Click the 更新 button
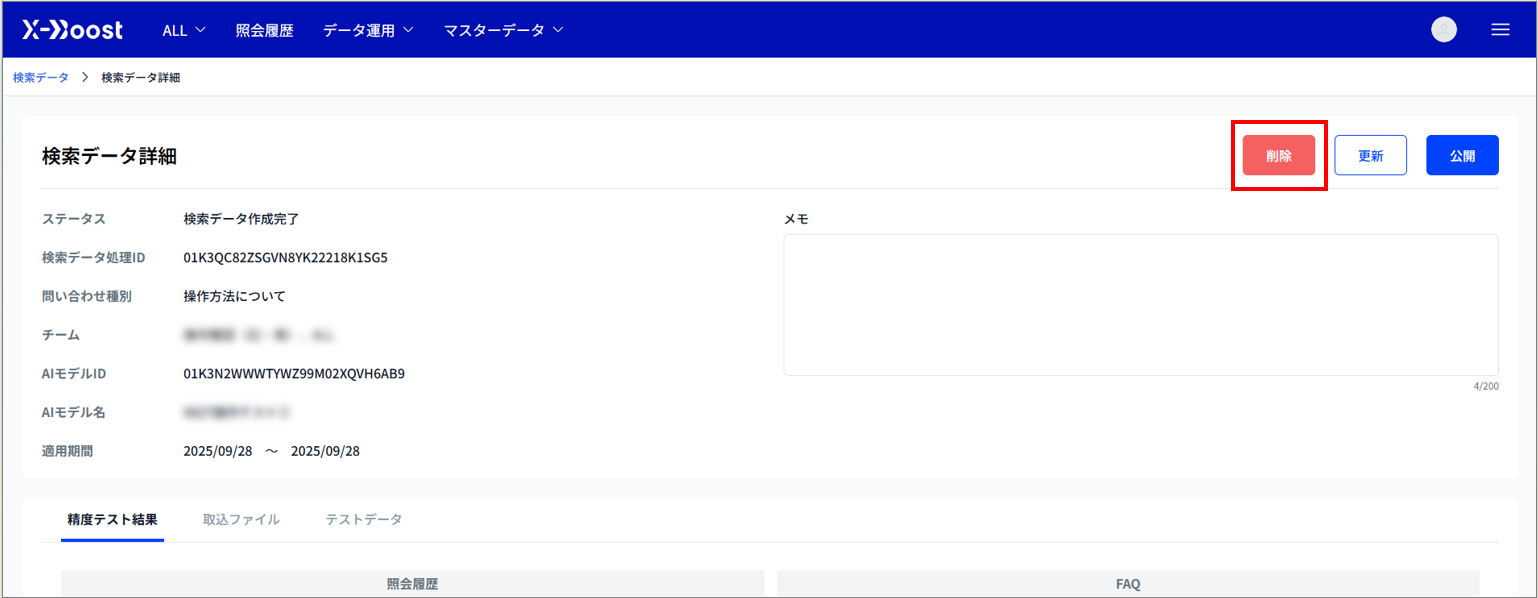Viewport: 1538px width, 598px height. click(x=1370, y=155)
